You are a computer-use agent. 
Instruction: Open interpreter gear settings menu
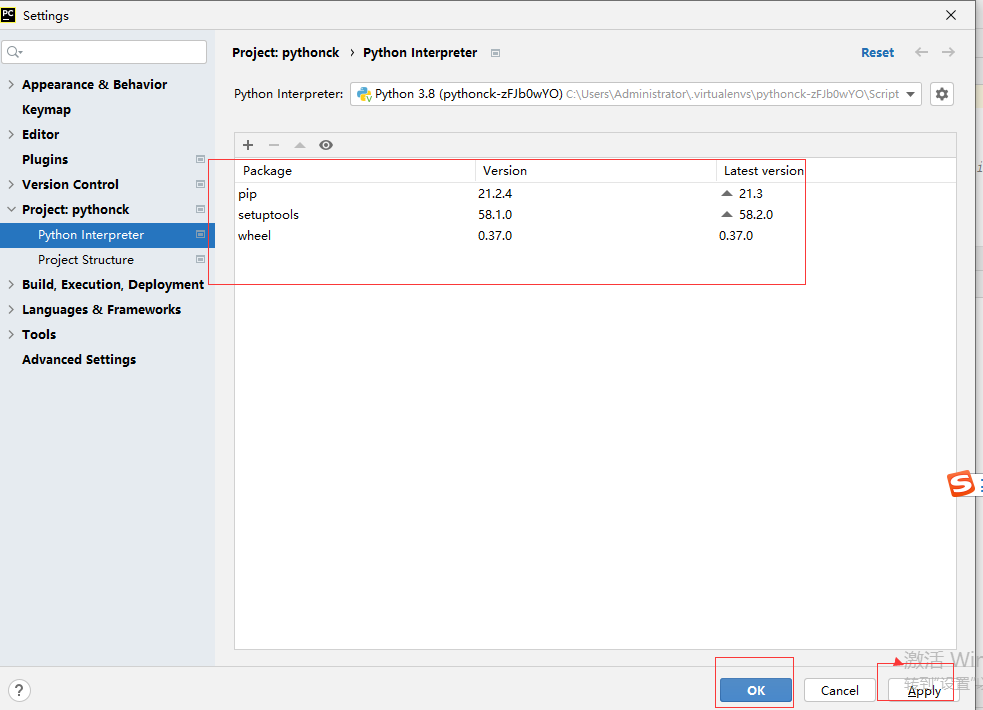[942, 94]
